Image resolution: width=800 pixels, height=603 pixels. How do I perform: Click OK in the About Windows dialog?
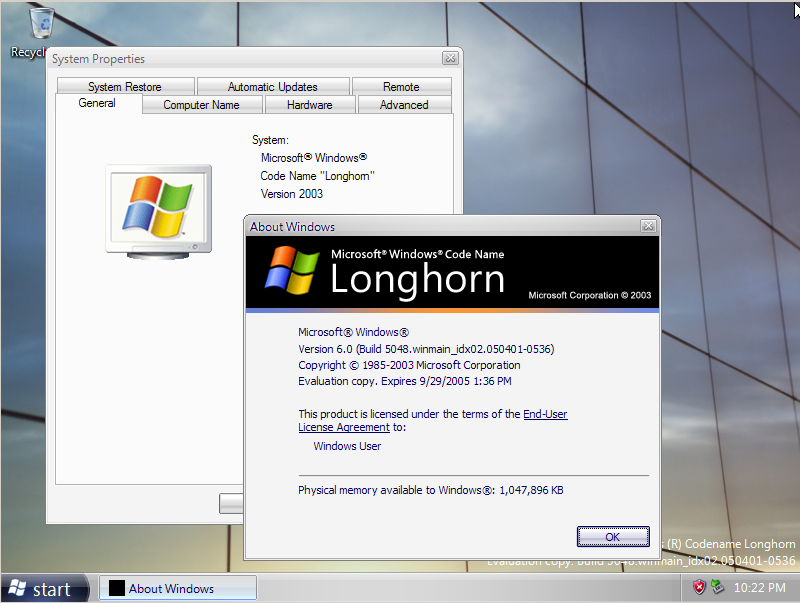(x=612, y=536)
